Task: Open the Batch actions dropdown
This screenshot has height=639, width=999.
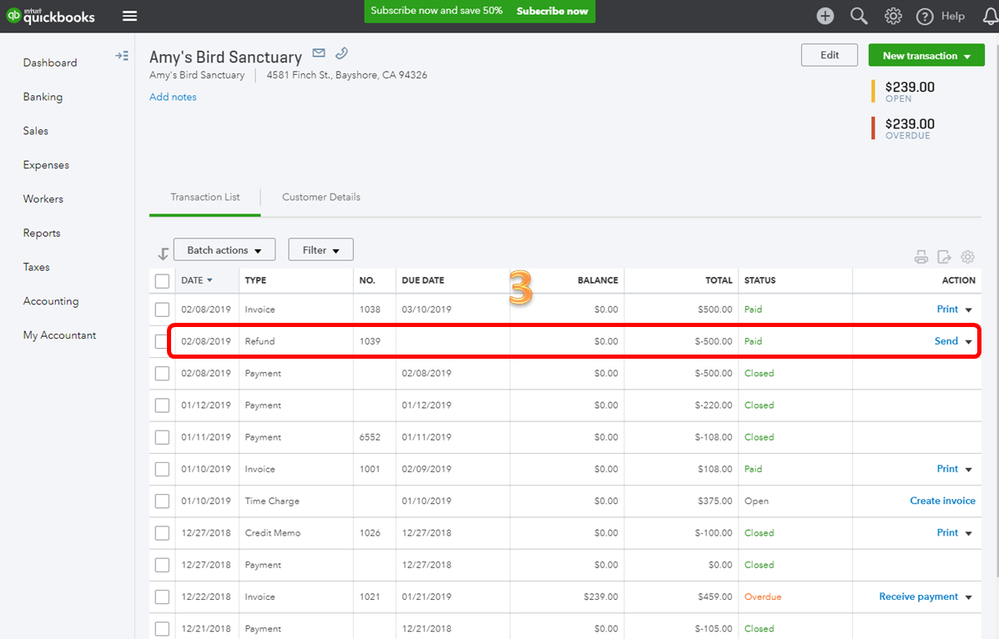Action: [224, 250]
